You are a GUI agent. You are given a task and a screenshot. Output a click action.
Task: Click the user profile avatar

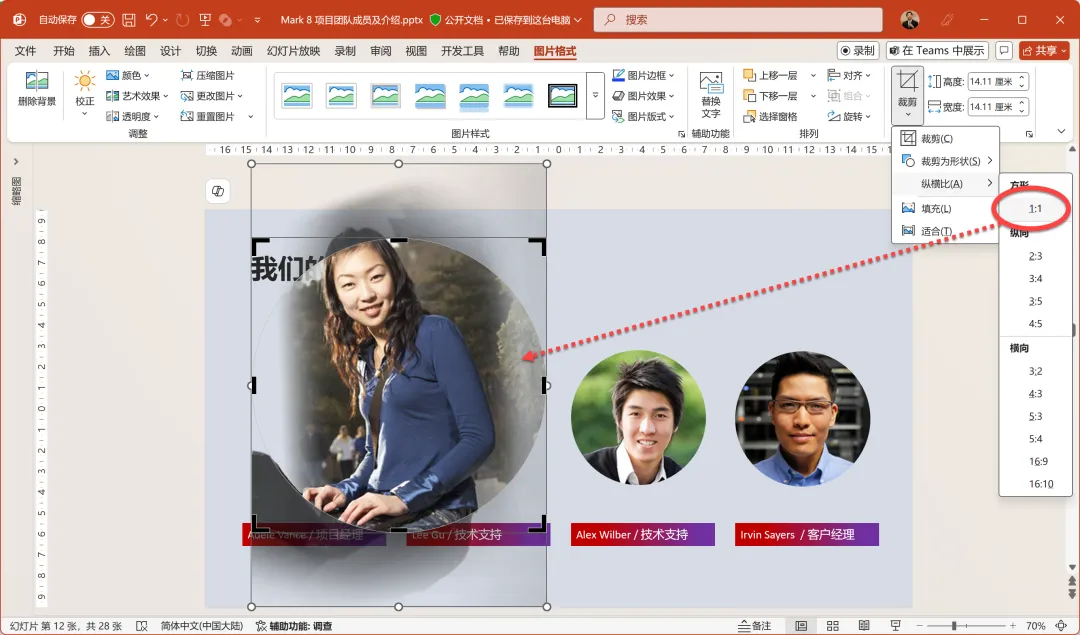[x=910, y=20]
